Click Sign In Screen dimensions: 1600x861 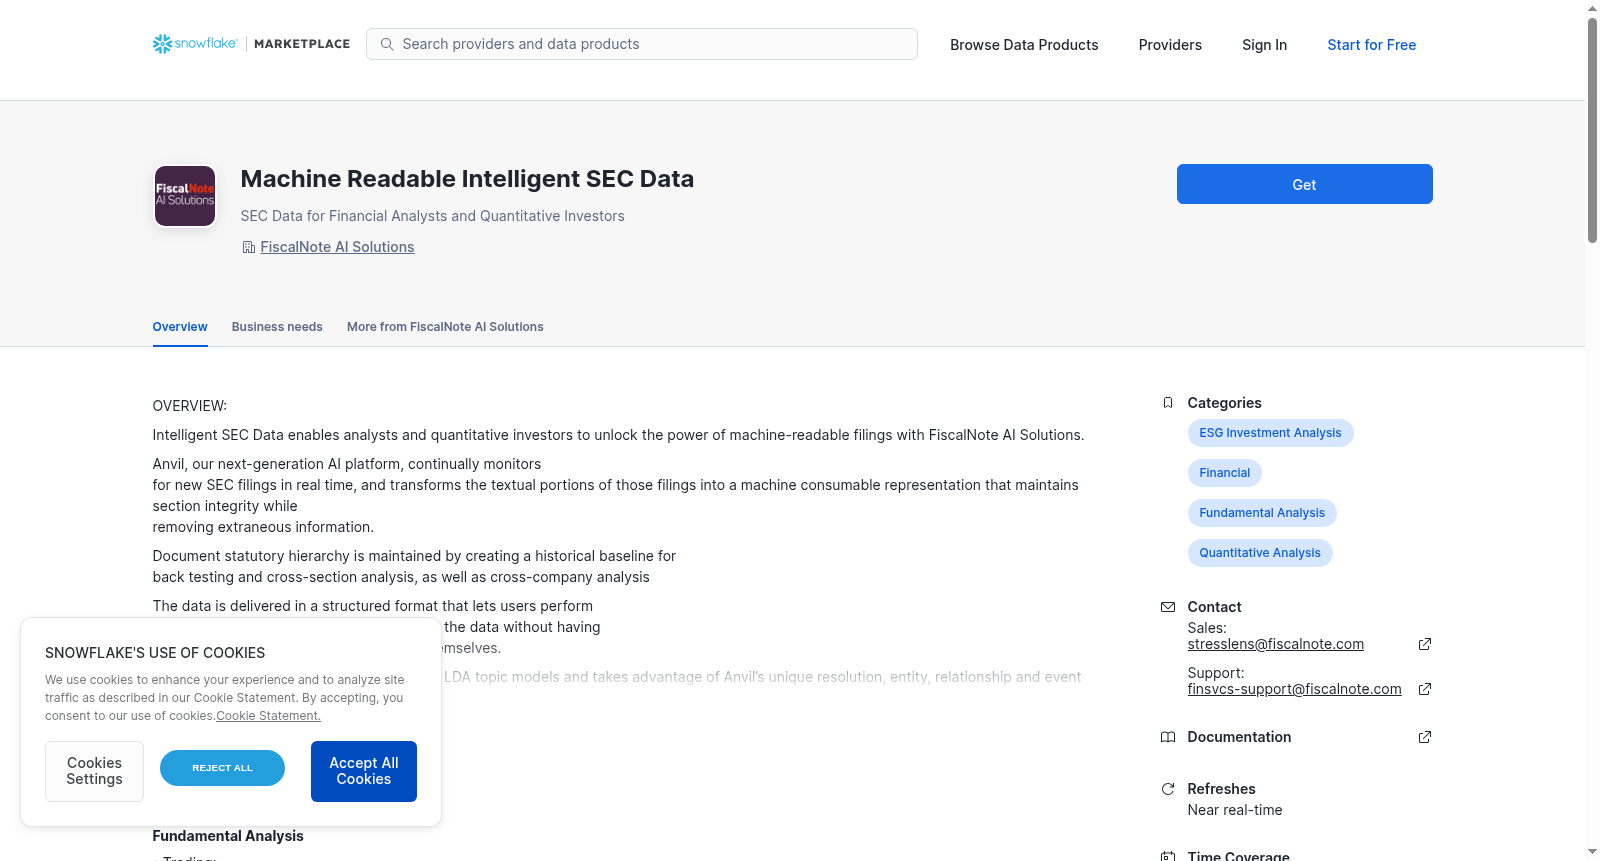coord(1264,45)
